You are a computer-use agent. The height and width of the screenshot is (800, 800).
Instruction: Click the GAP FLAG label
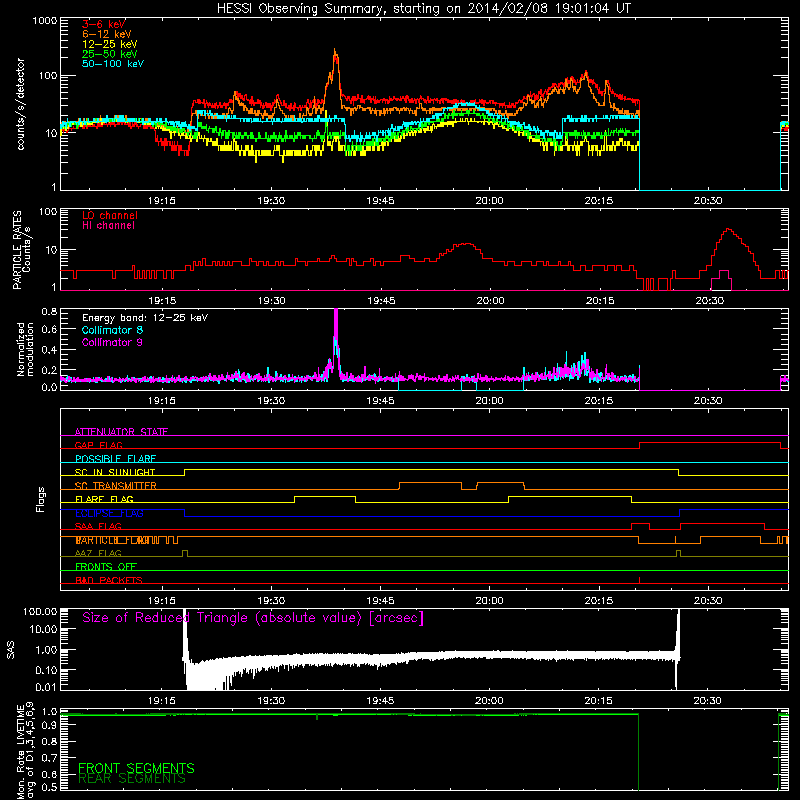tap(98, 445)
